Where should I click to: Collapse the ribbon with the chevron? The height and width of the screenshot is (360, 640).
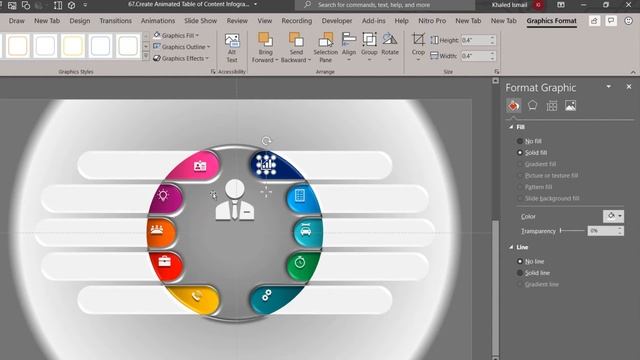[633, 72]
